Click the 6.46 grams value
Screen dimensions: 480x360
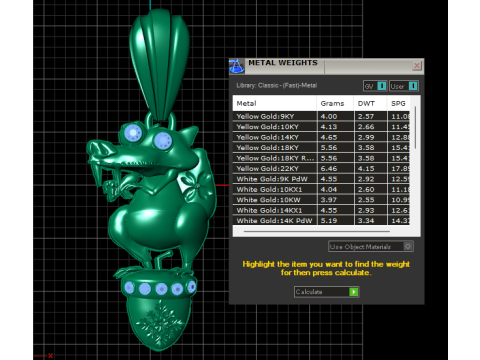click(329, 169)
